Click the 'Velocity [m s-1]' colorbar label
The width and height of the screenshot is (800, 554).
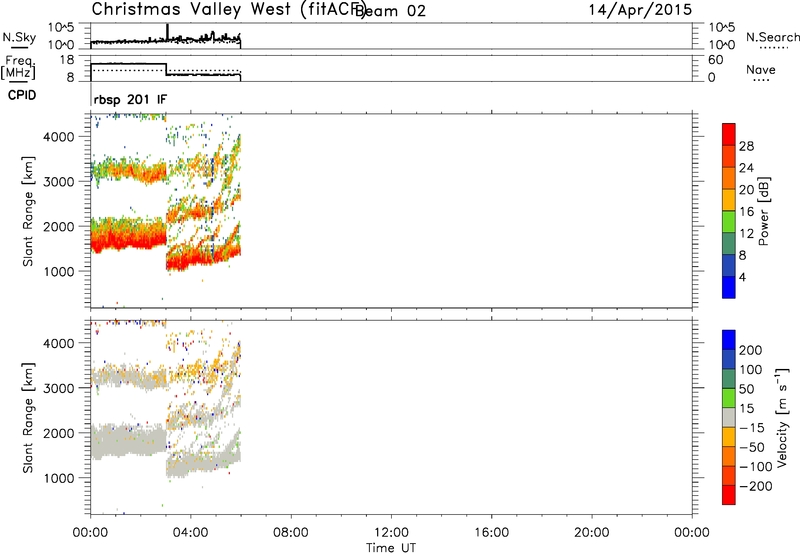point(782,417)
